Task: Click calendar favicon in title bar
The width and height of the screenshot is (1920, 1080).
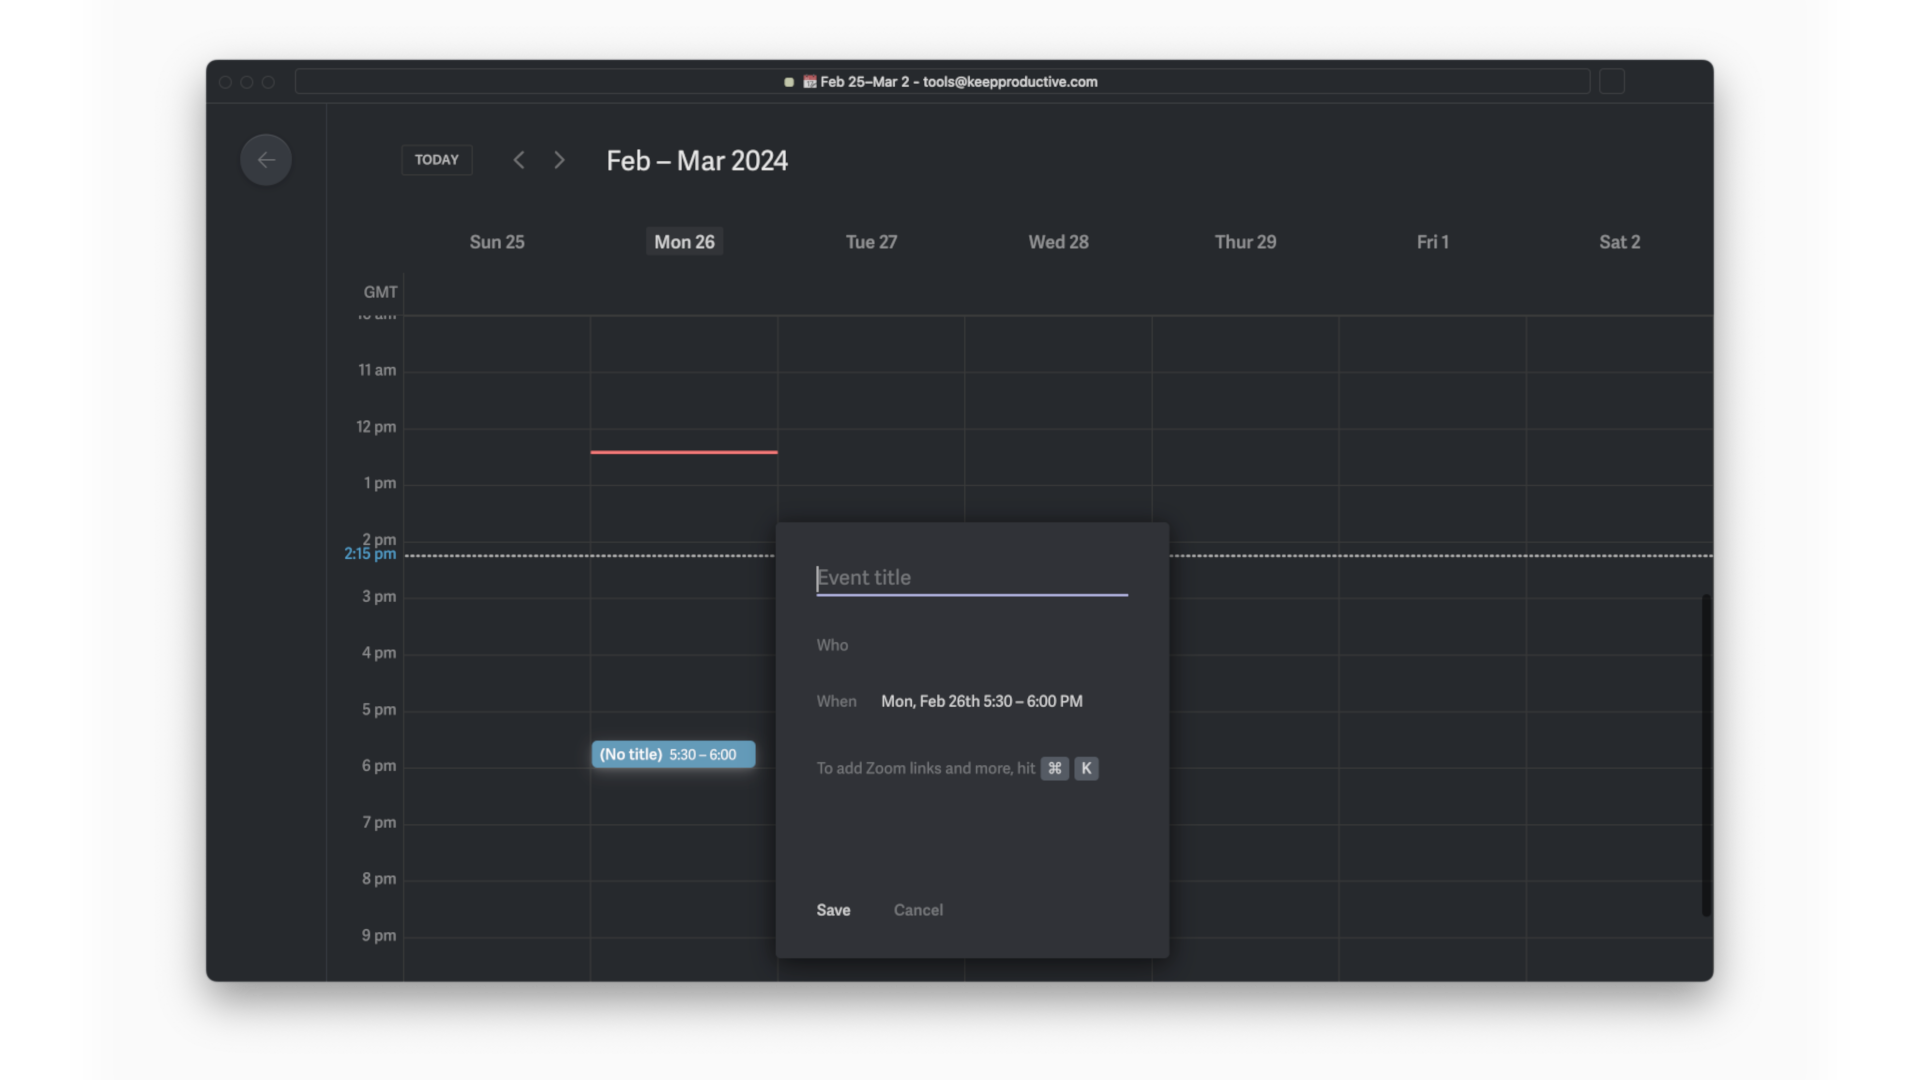Action: [809, 82]
